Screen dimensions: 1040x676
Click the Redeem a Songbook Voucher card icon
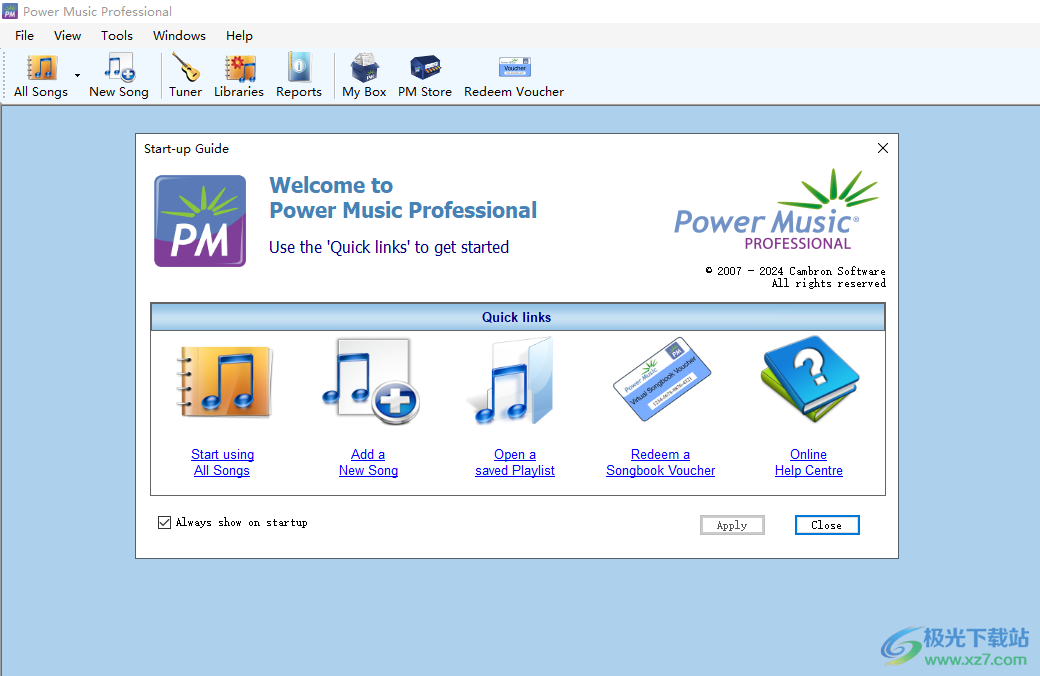(x=660, y=380)
